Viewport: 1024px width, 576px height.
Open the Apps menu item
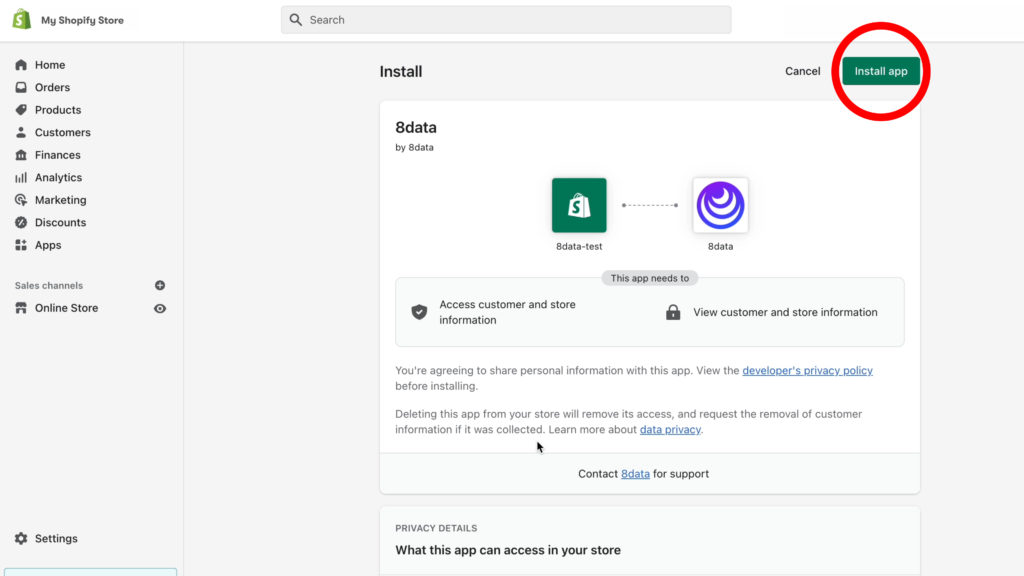coord(48,245)
